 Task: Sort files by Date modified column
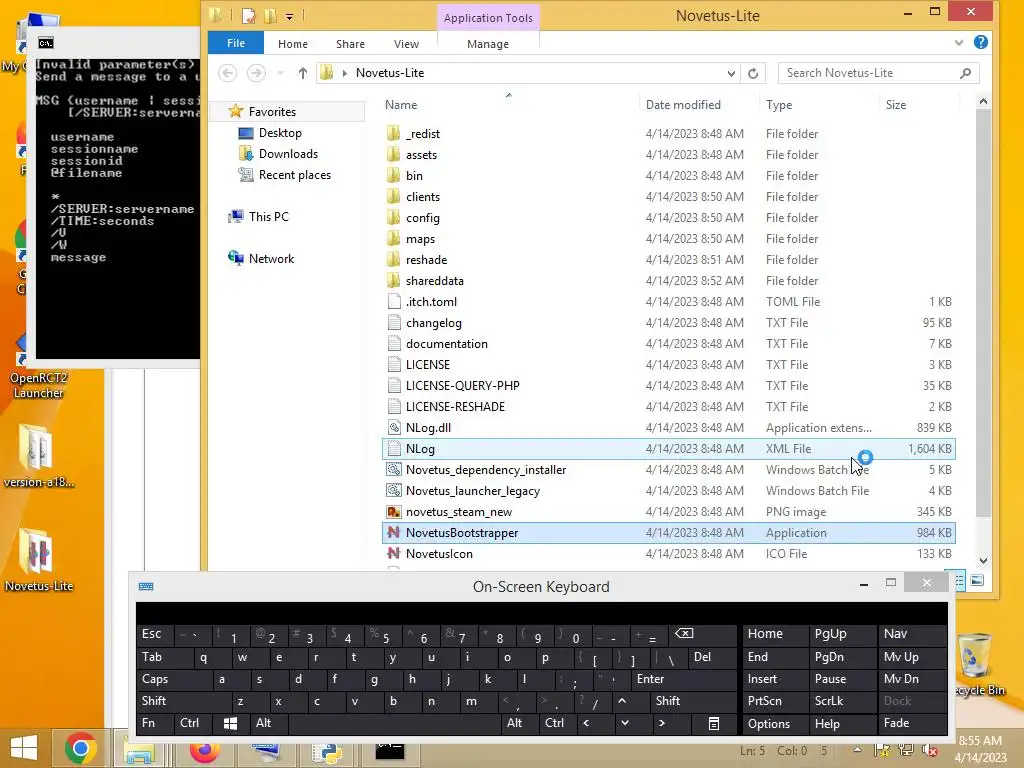698,104
